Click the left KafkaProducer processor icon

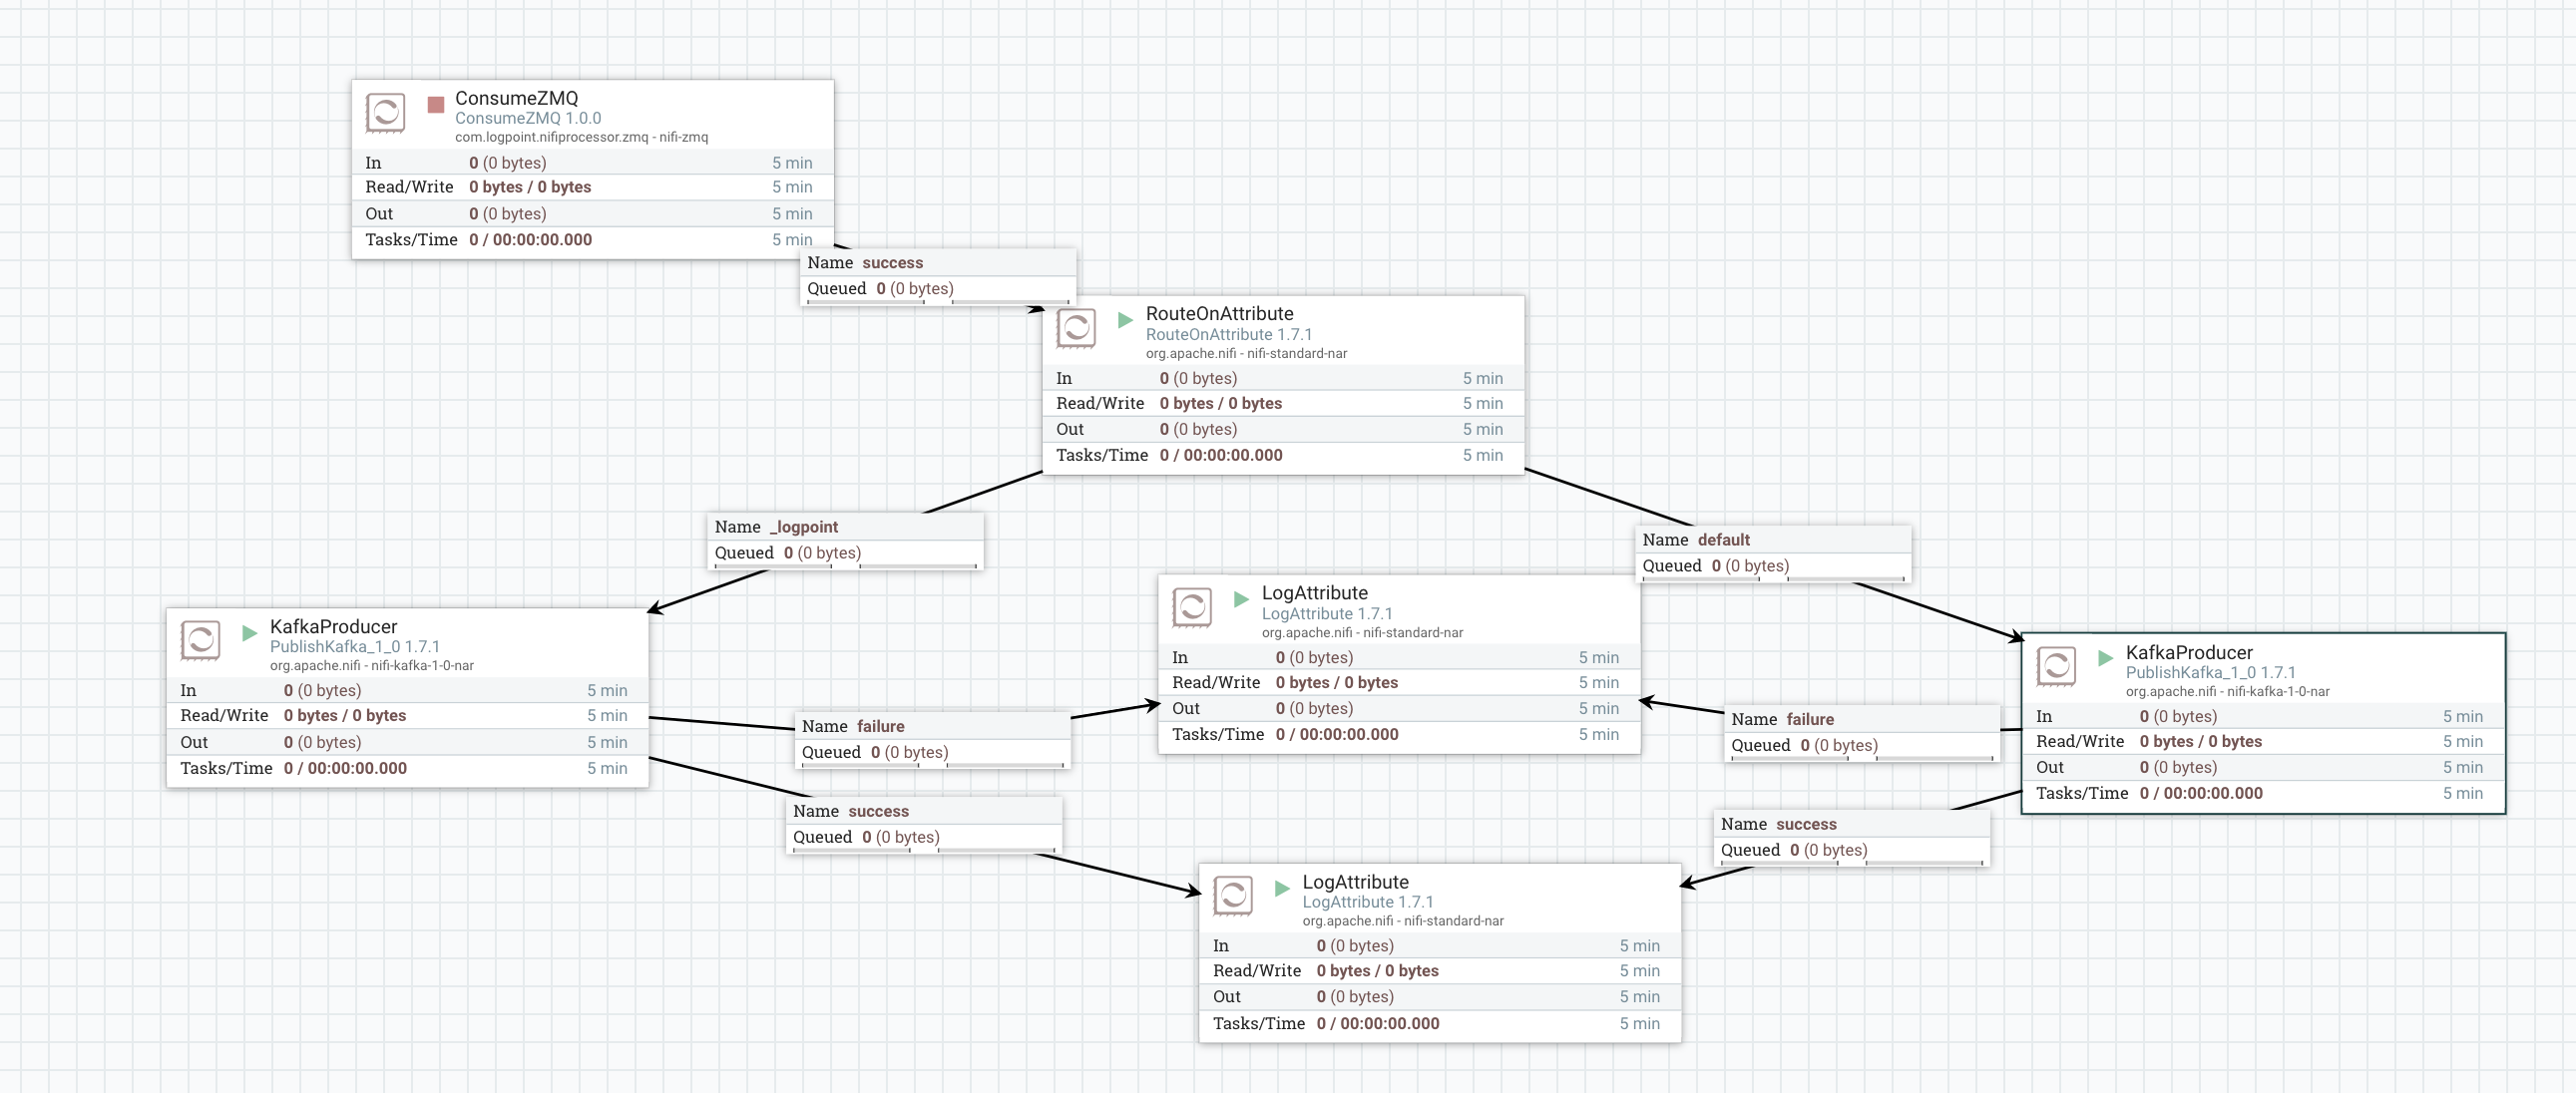point(200,640)
